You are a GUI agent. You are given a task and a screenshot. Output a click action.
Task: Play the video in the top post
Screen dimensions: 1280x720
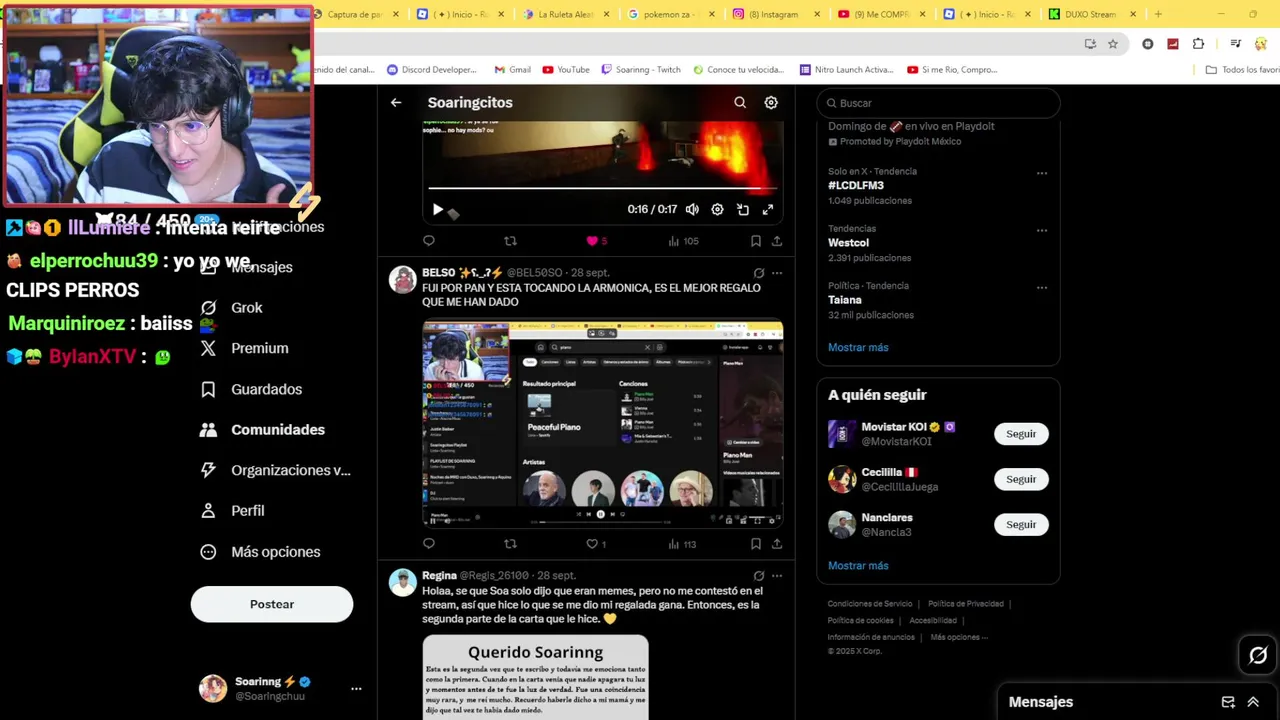(437, 210)
